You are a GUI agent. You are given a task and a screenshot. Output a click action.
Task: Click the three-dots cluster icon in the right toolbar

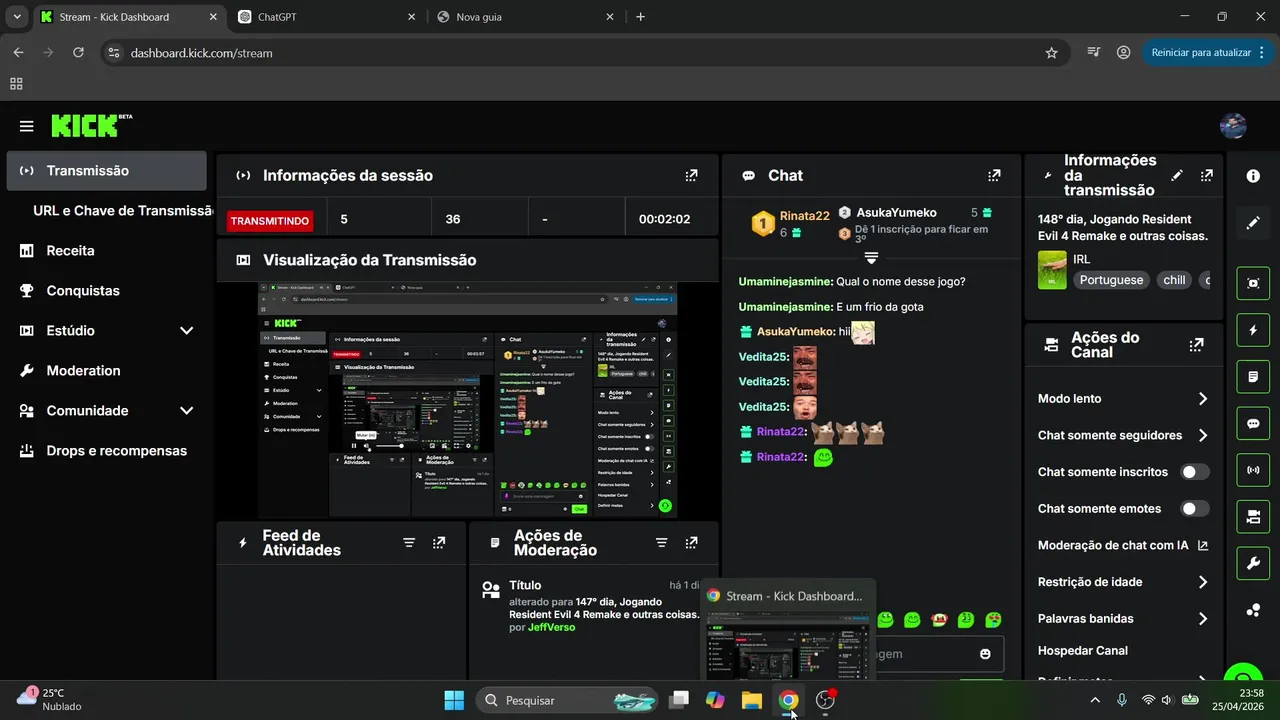coord(1253,610)
